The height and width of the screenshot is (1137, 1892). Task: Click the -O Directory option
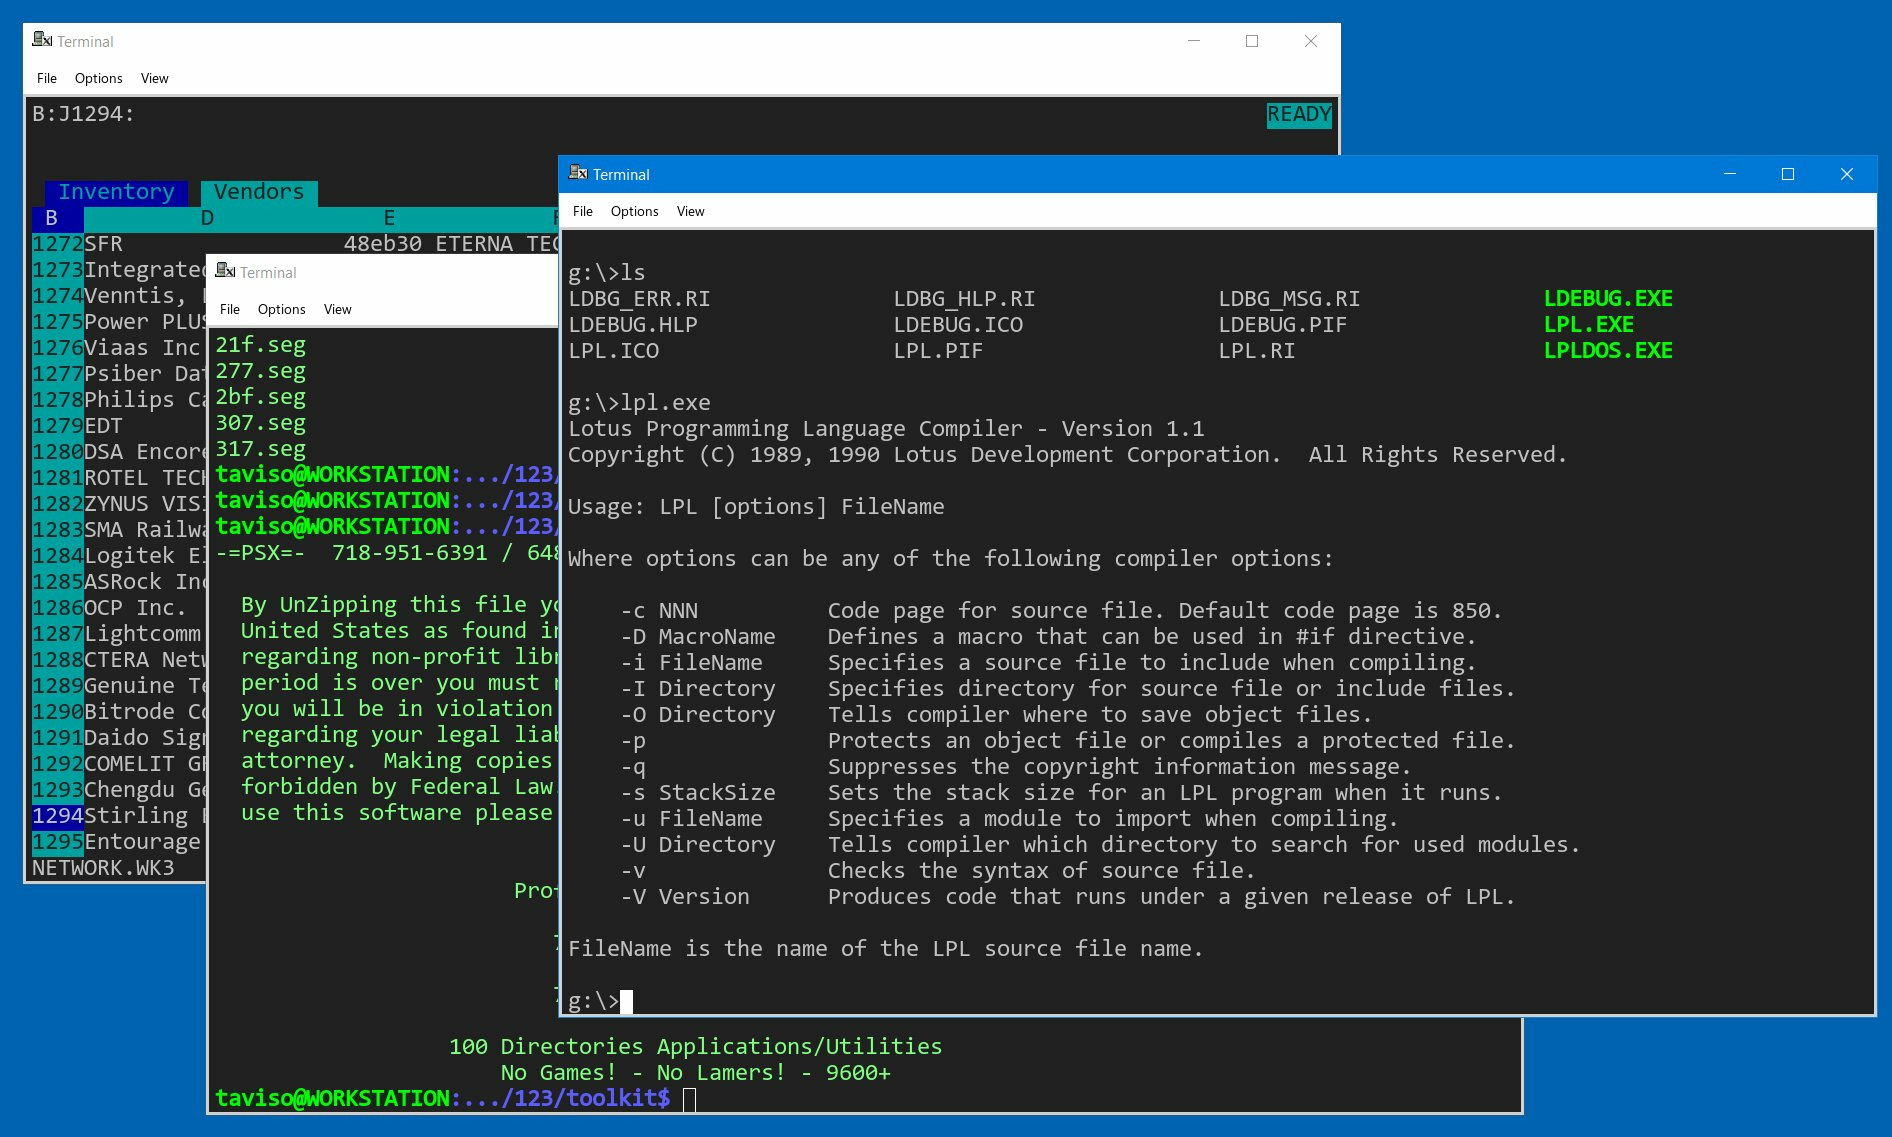[698, 714]
